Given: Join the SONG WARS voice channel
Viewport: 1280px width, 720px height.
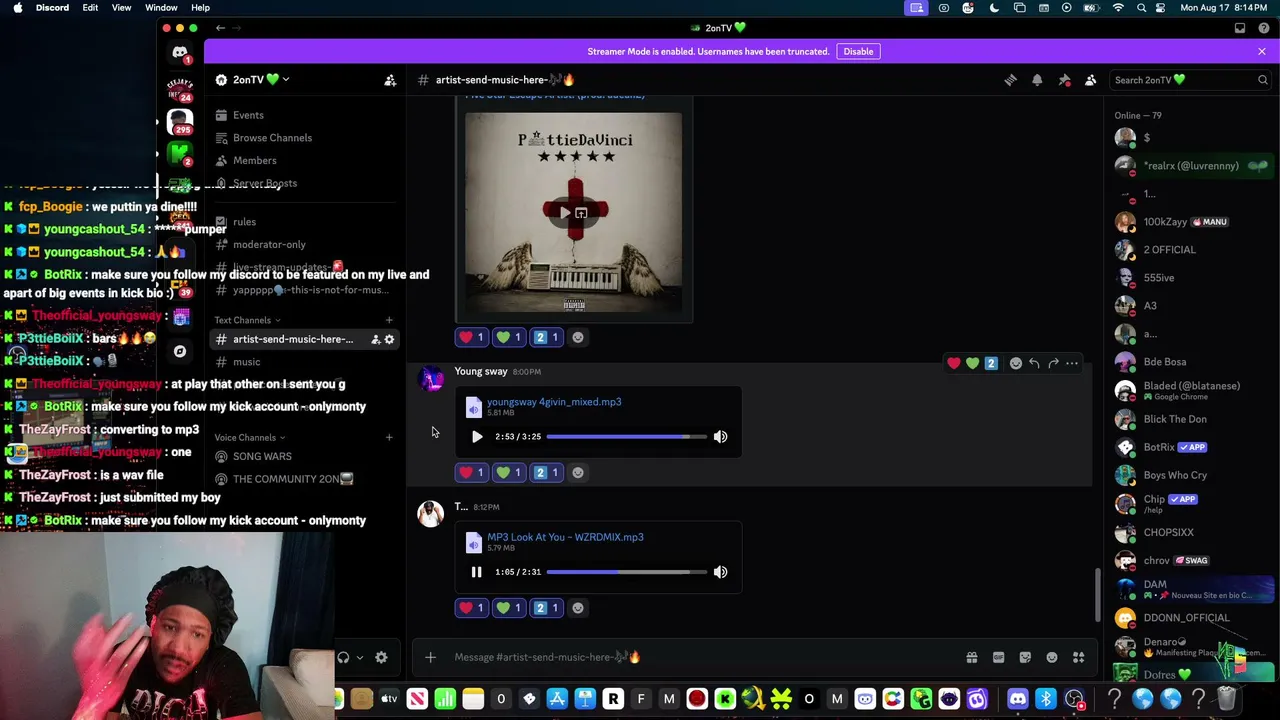Looking at the screenshot, I should pyautogui.click(x=262, y=456).
